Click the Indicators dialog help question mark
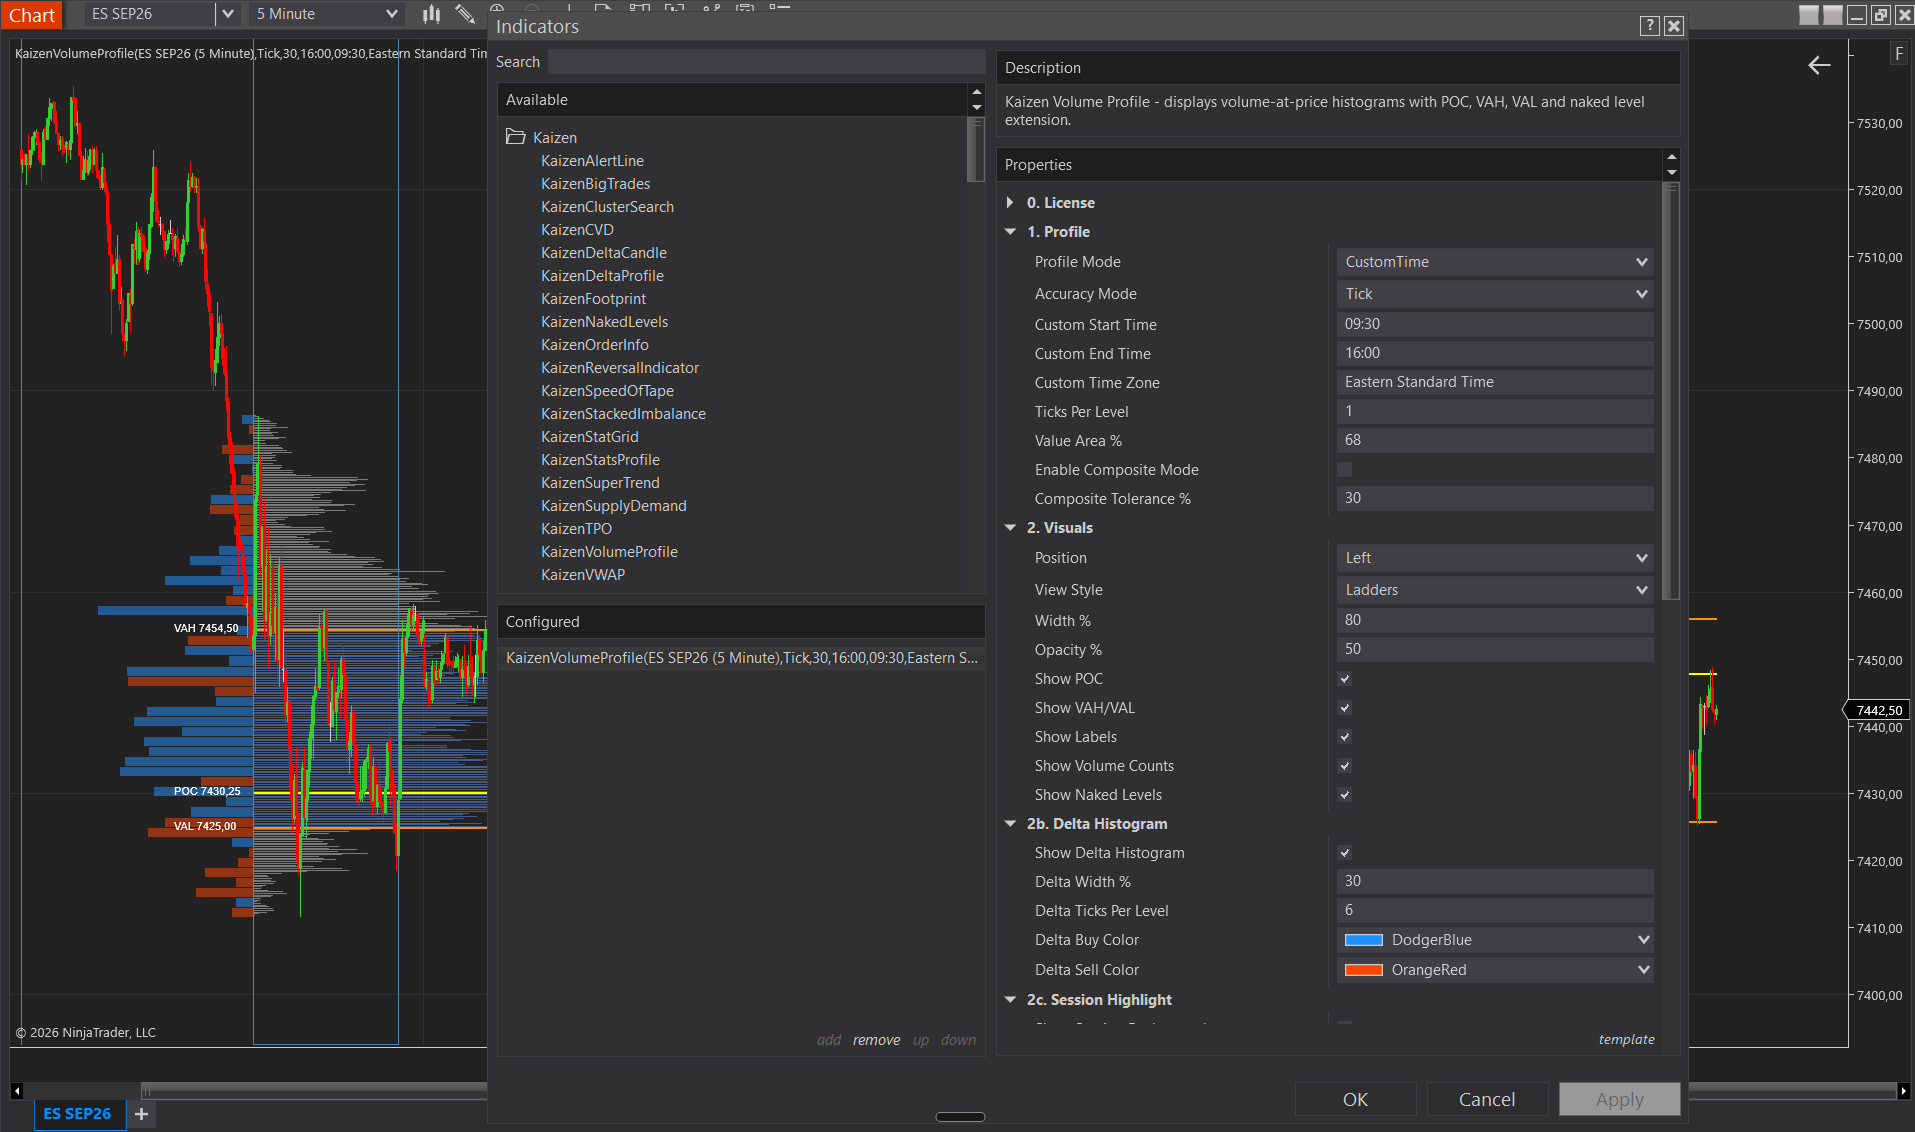 1650,26
